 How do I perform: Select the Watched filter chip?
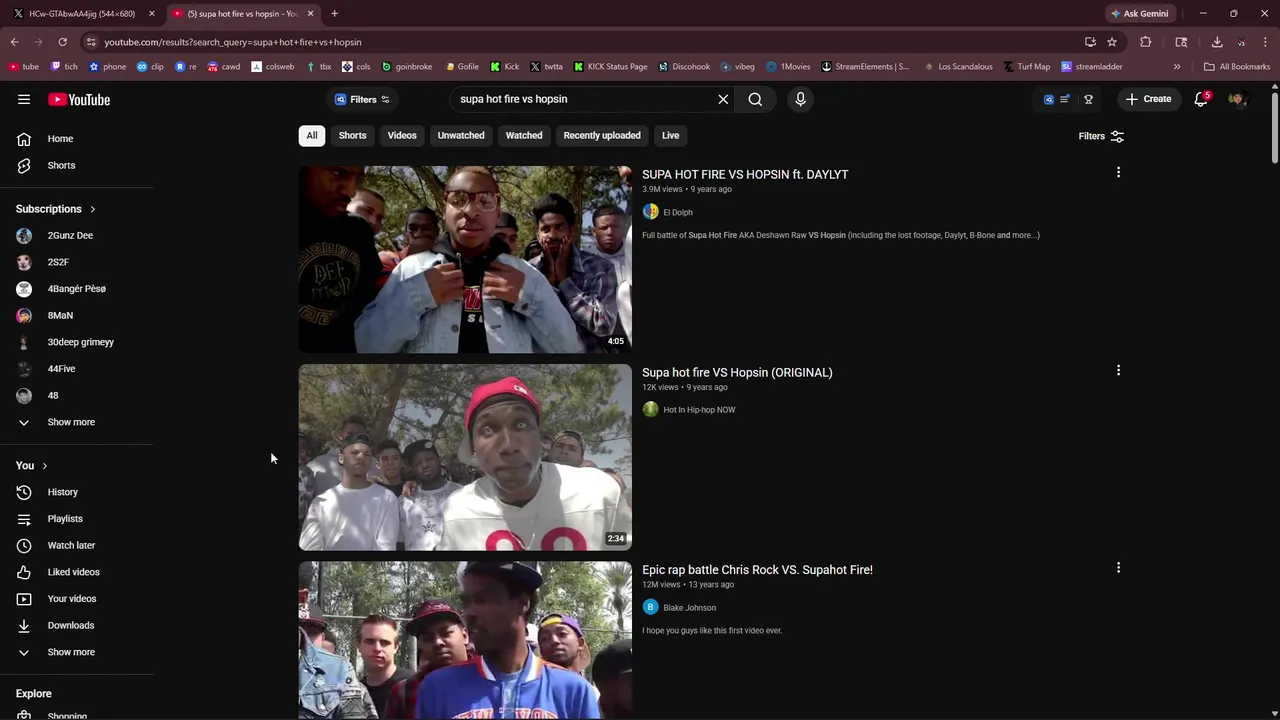click(524, 136)
